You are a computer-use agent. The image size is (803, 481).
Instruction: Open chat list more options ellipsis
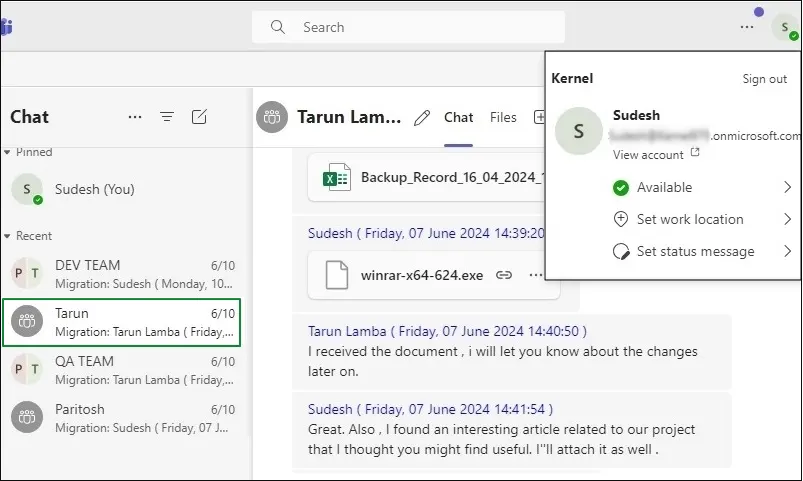point(135,117)
